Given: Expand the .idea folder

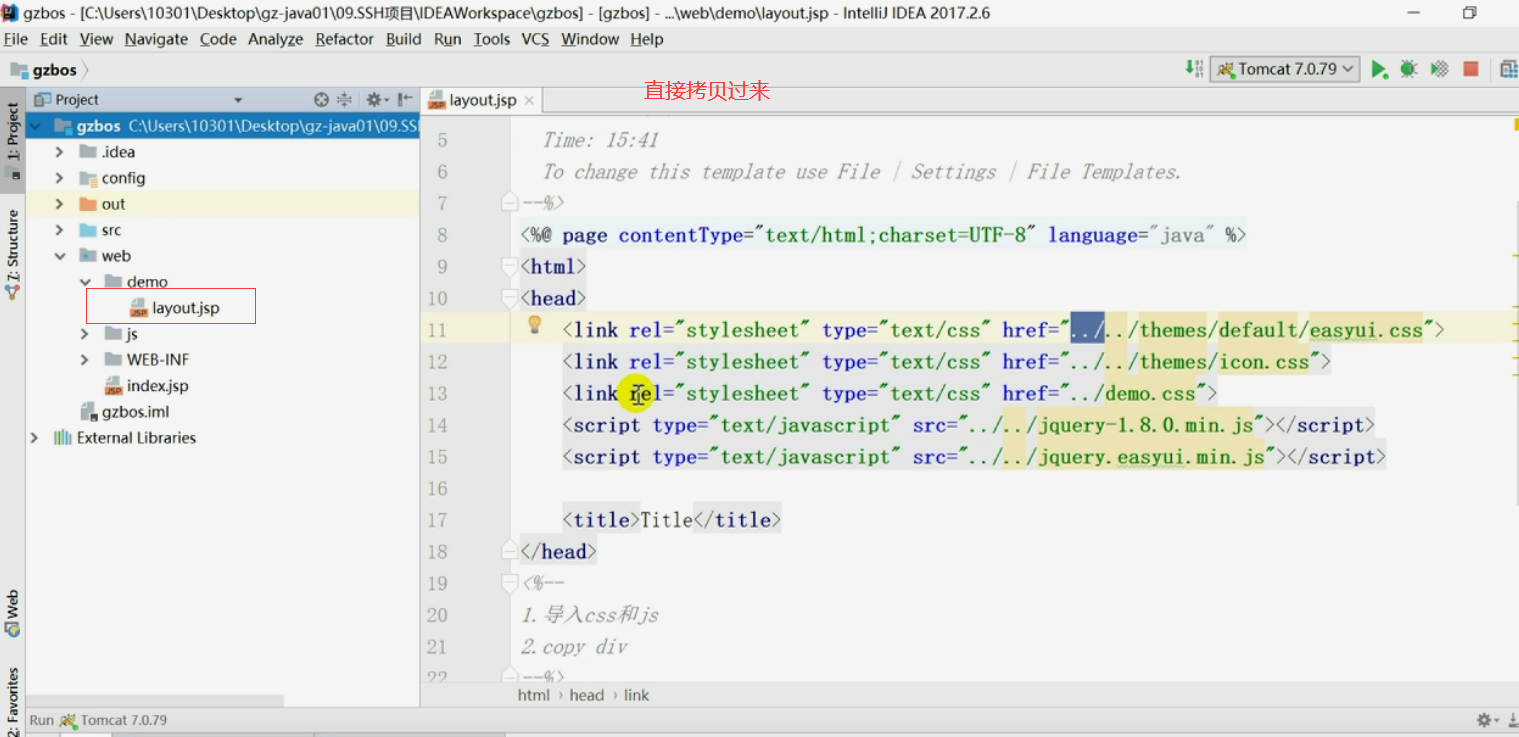Looking at the screenshot, I should 59,152.
